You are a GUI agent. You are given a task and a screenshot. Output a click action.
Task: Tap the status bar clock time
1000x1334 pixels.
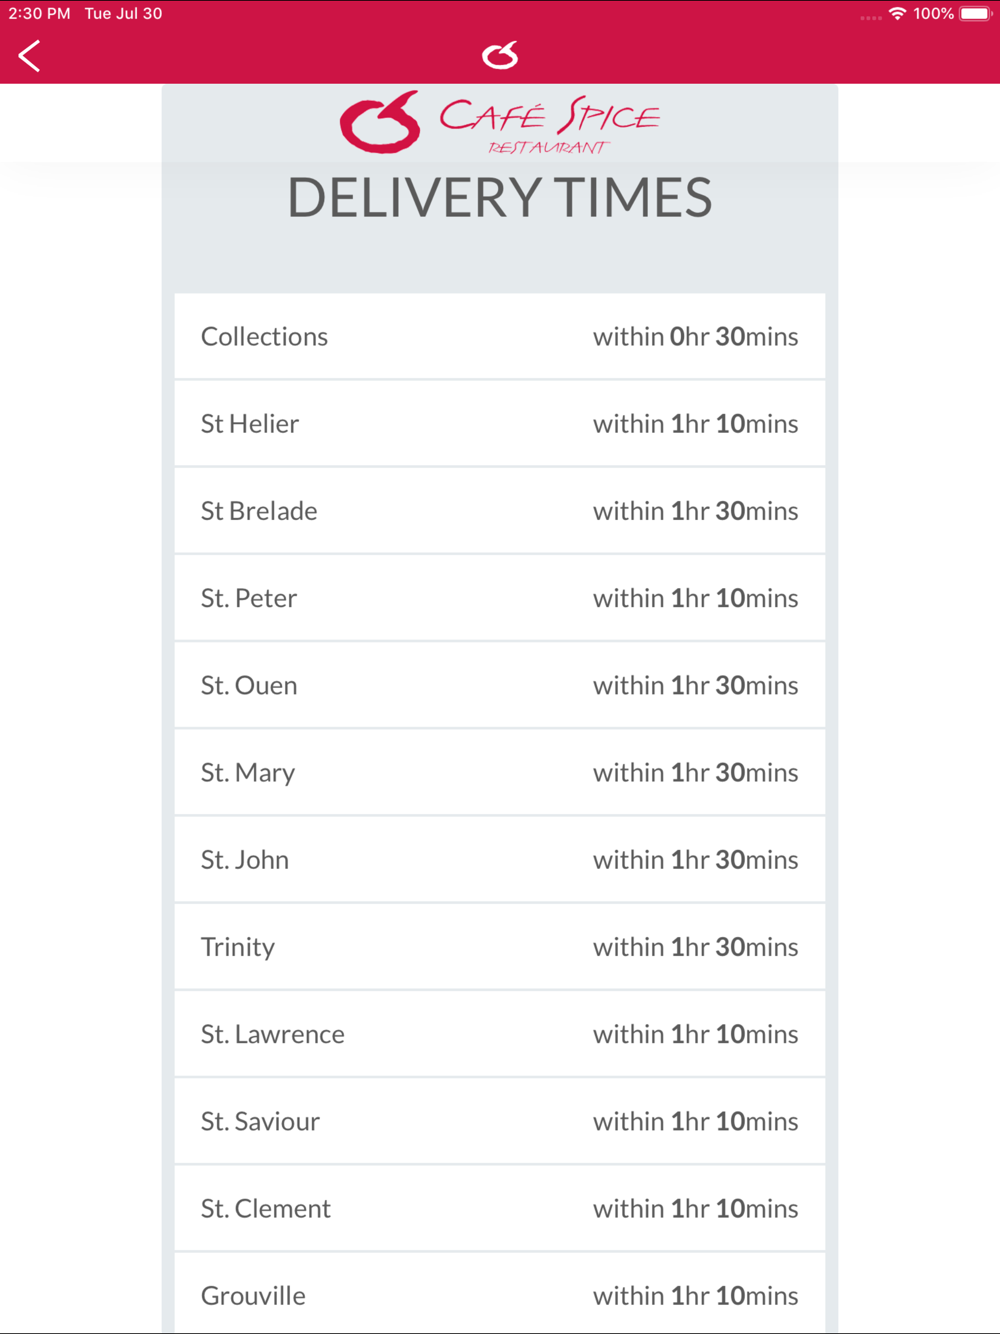(x=39, y=14)
